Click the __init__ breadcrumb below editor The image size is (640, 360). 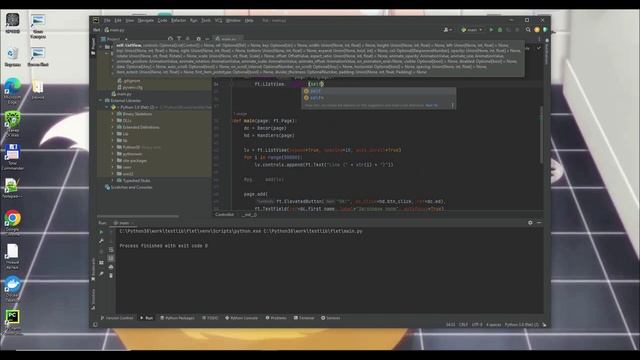(249, 214)
